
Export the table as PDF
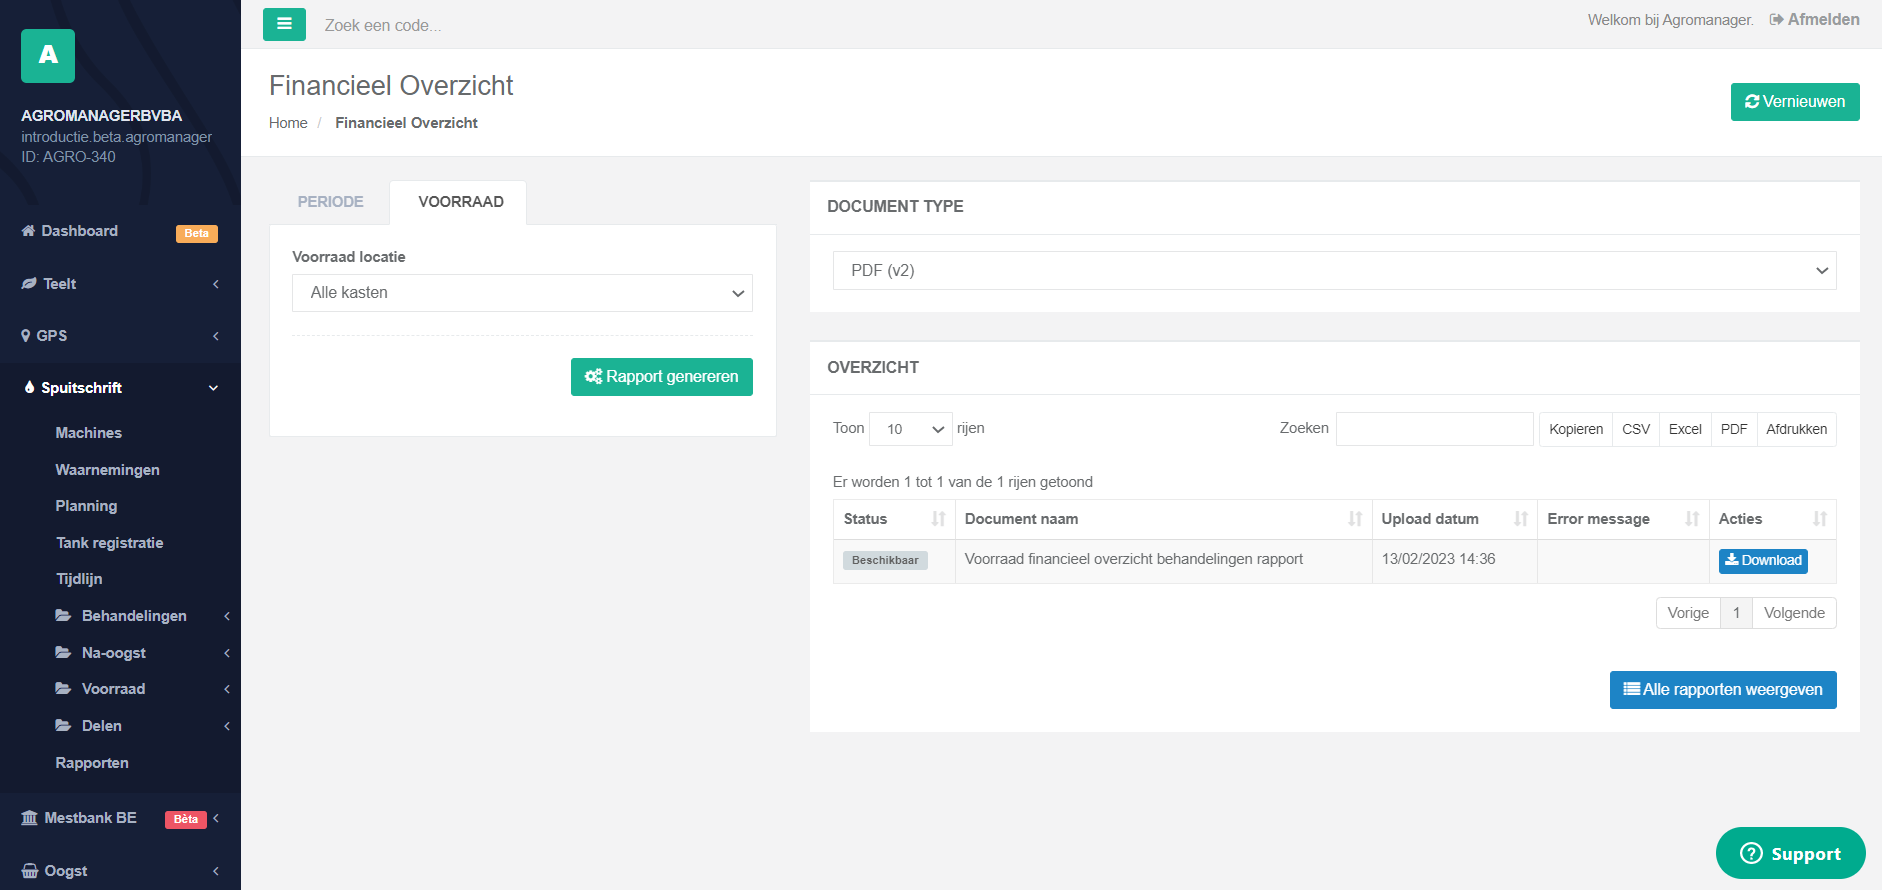pos(1734,429)
